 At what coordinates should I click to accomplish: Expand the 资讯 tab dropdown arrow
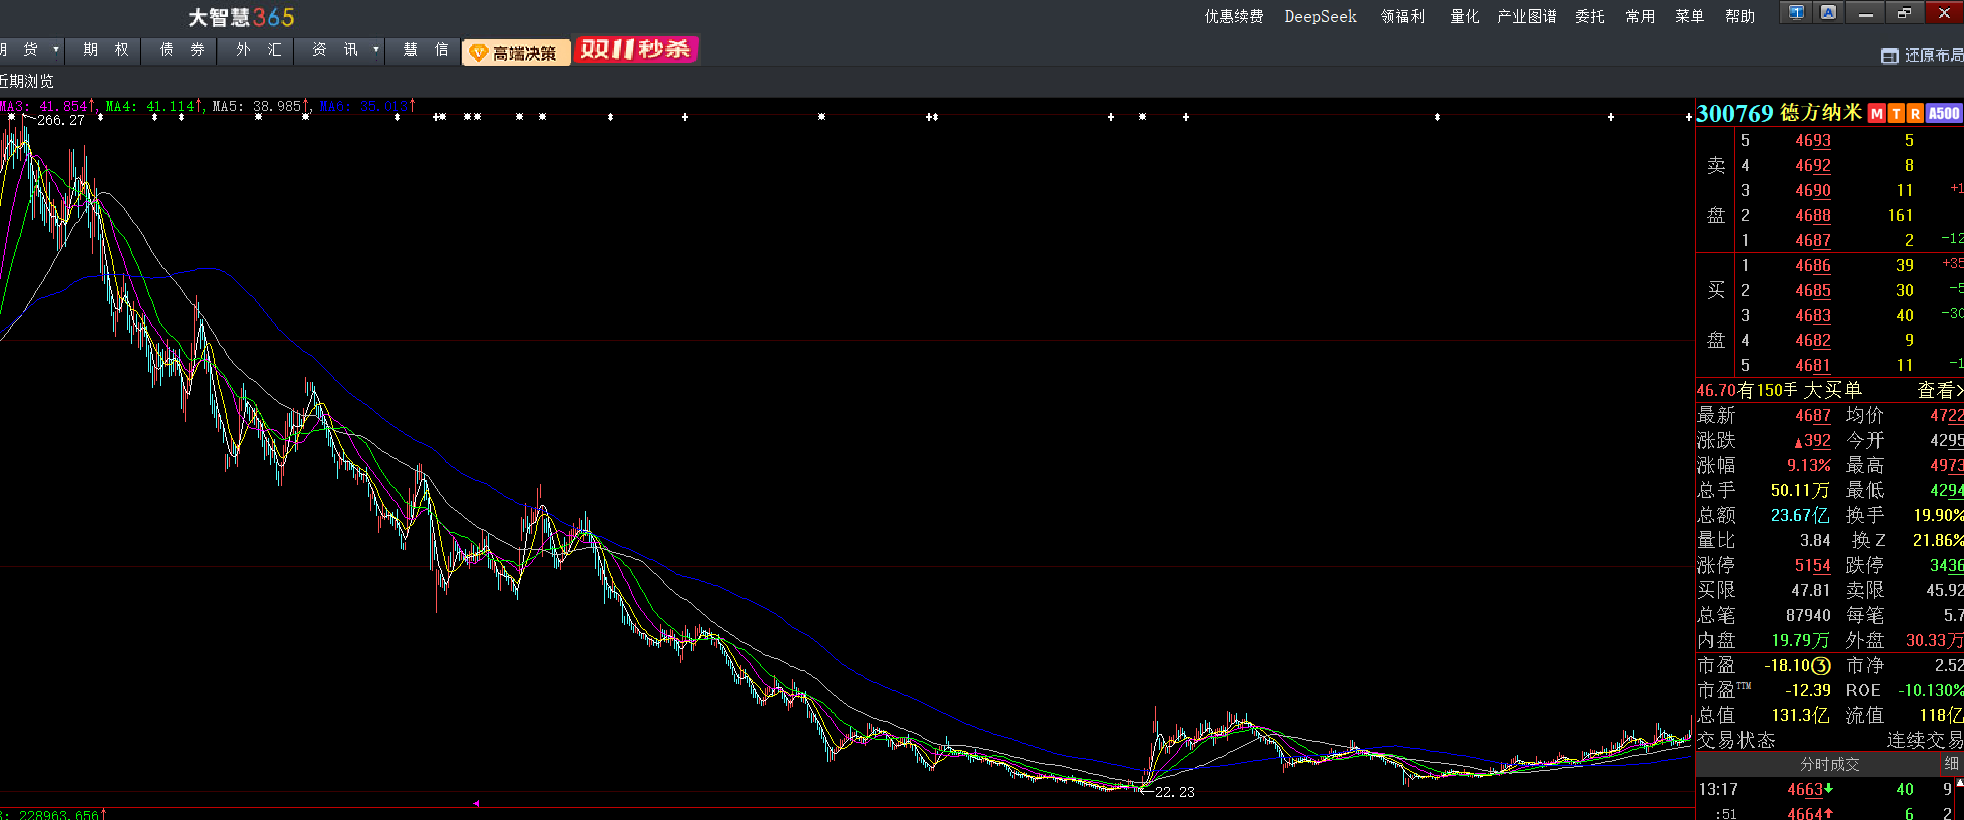click(x=376, y=49)
